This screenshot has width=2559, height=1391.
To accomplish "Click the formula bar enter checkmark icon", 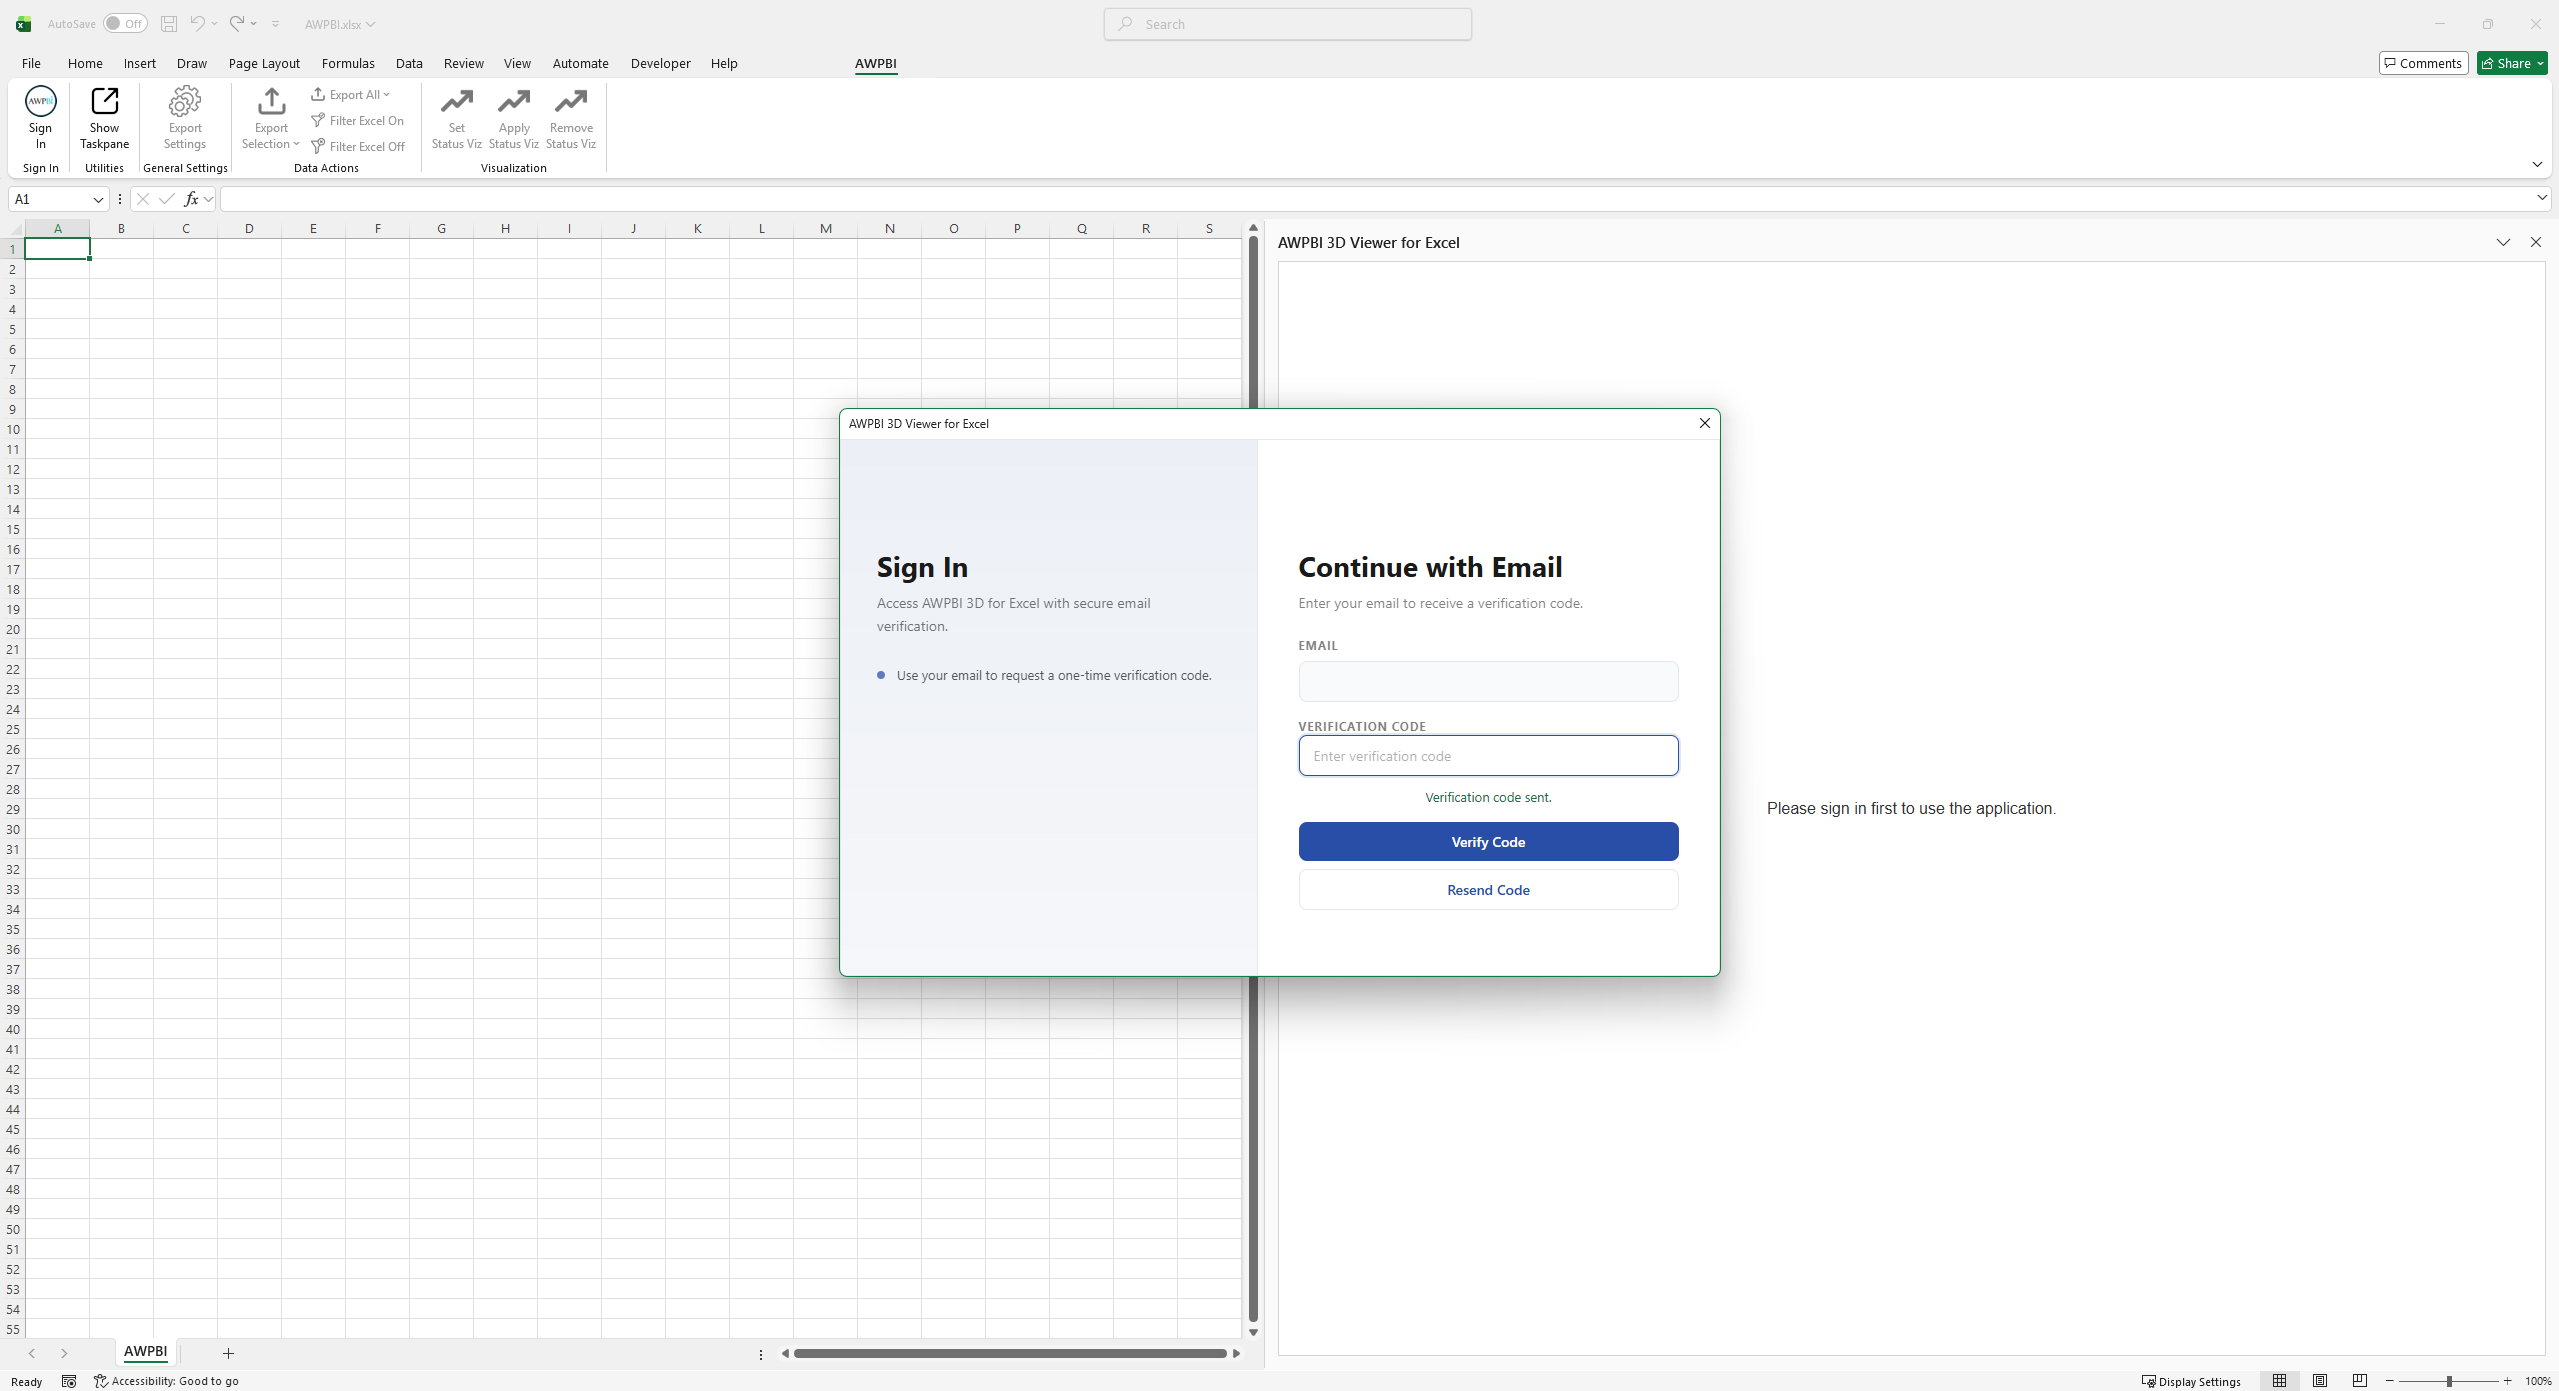I will [167, 199].
